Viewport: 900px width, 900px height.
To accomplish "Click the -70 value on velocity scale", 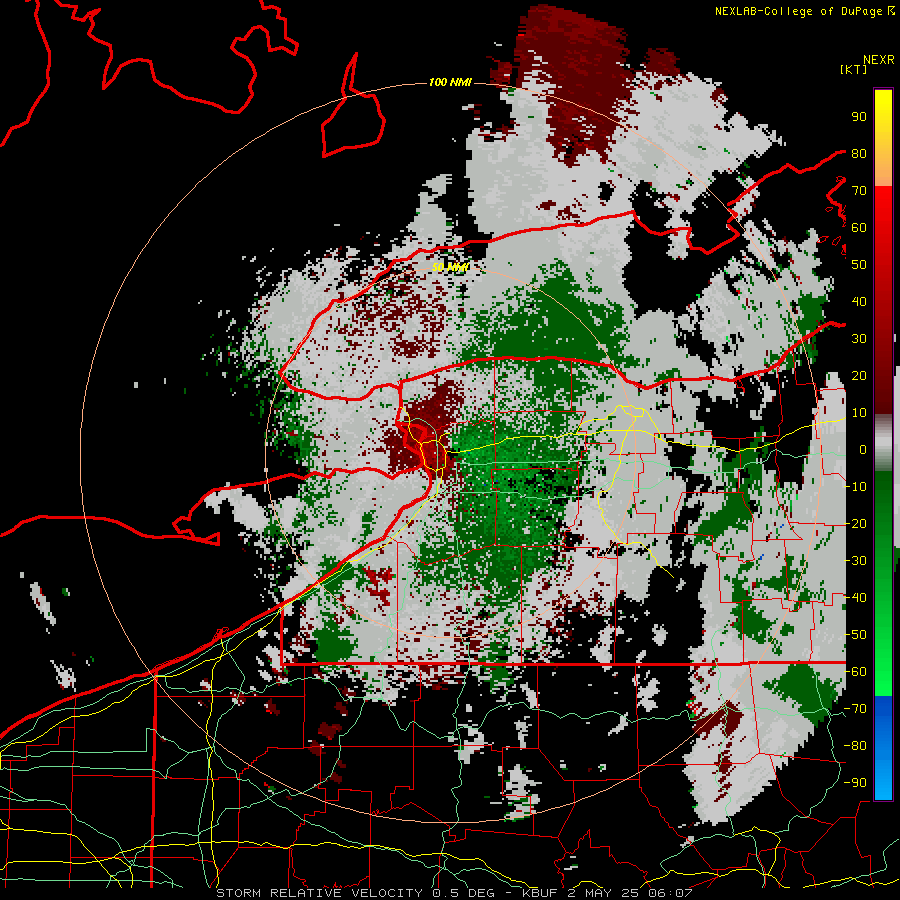I will click(855, 708).
